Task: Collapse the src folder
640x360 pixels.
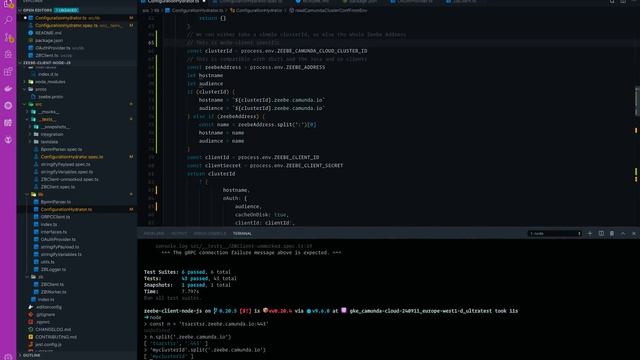Action: pyautogui.click(x=38, y=104)
